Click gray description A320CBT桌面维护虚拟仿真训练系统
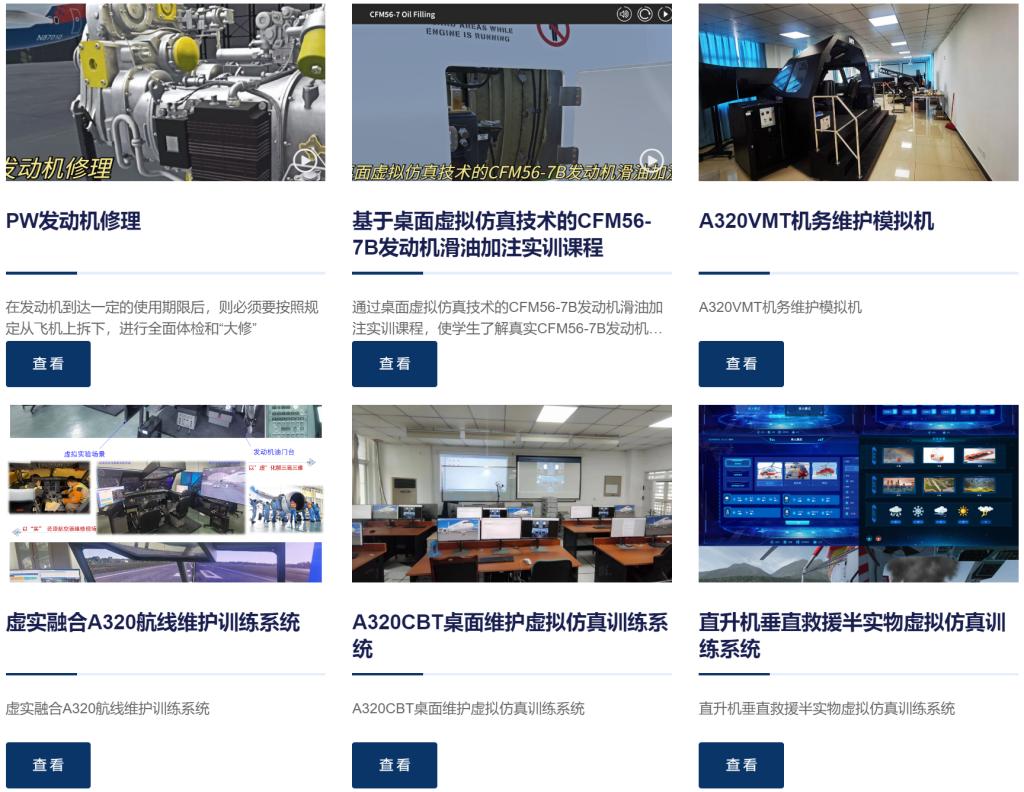This screenshot has width=1024, height=792. (x=468, y=708)
